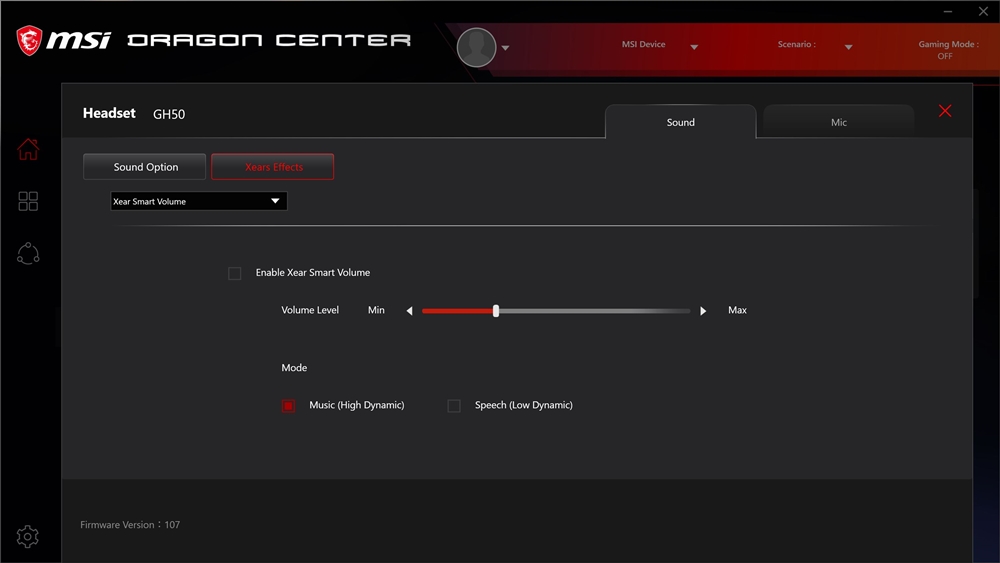The height and width of the screenshot is (563, 1000).
Task: Open the settings gear icon
Action: pos(27,536)
